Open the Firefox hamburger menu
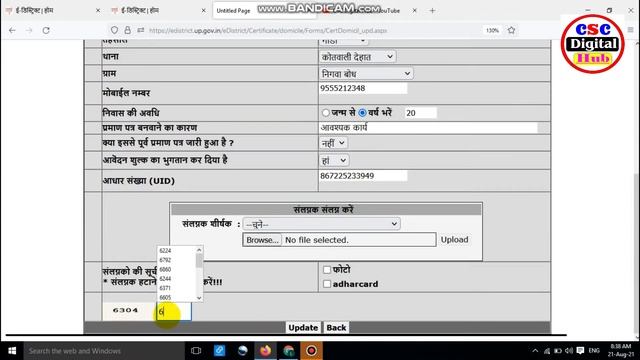The image size is (640, 360). 631,30
